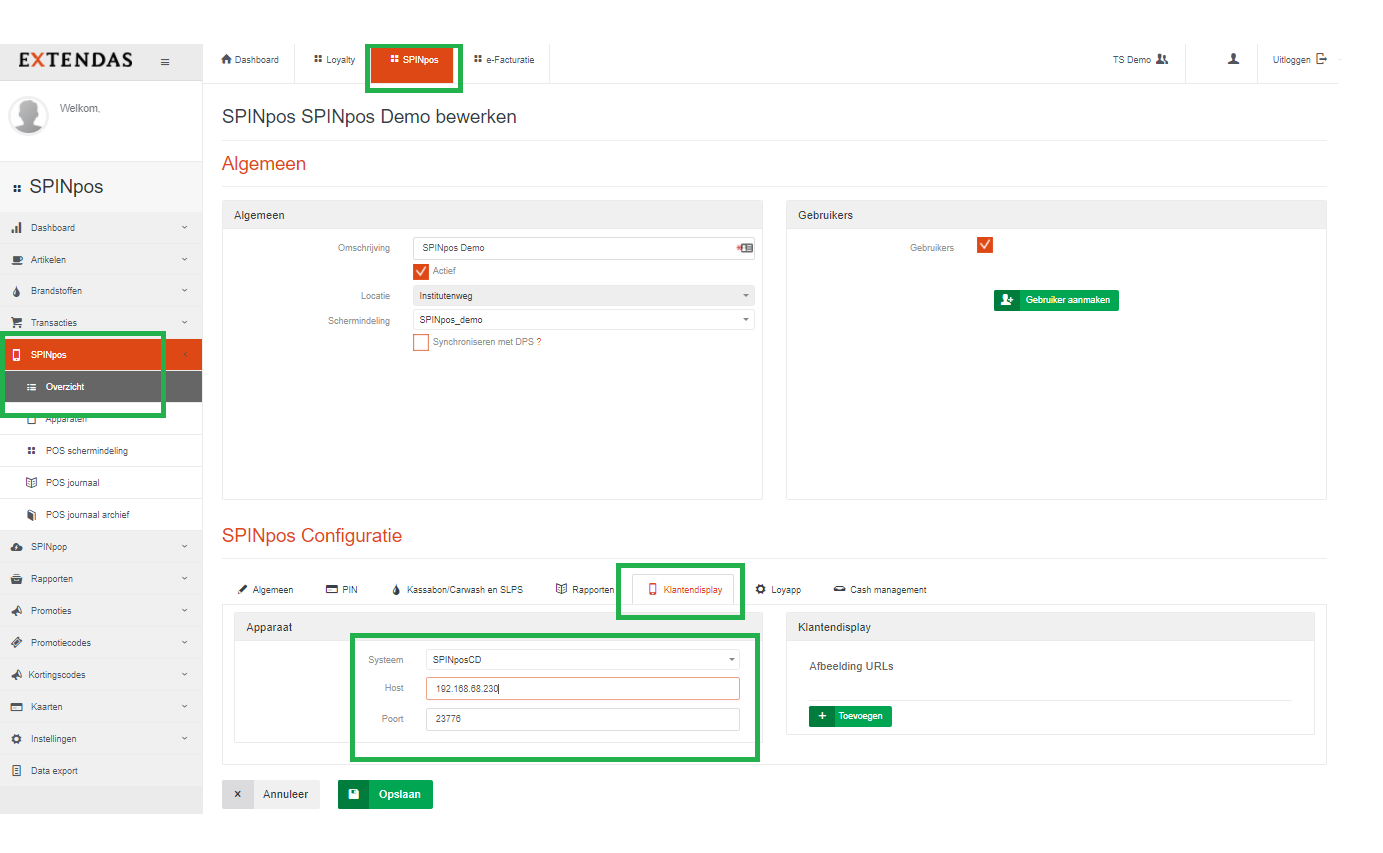Click the Rapporten printer icon in sidebar
This screenshot has height=853, width=1383.
click(x=16, y=579)
